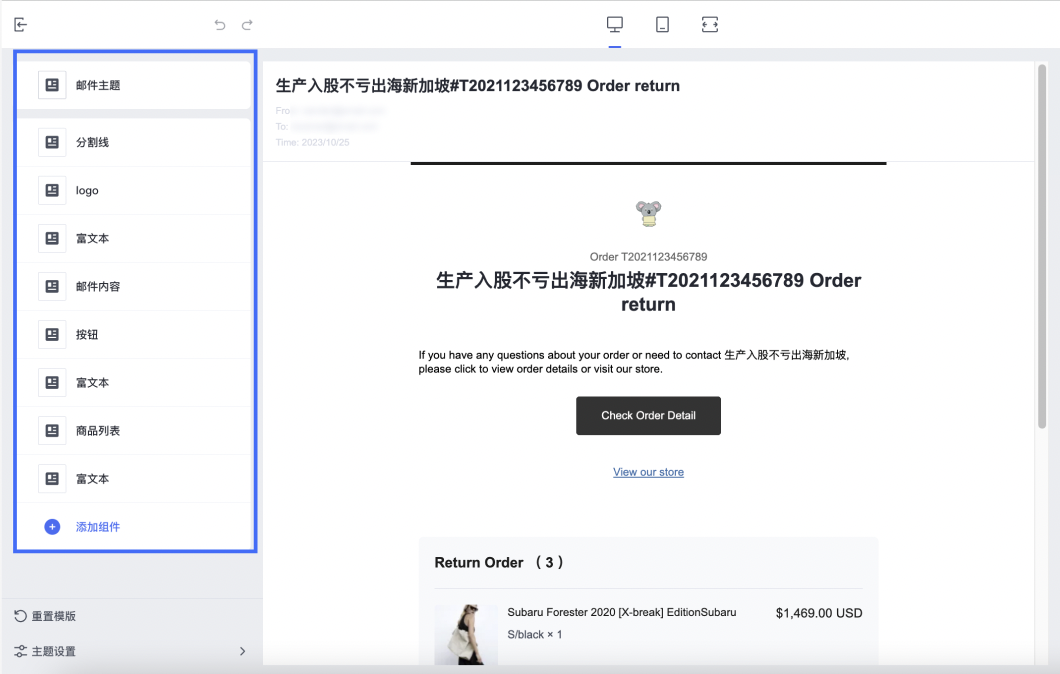Click the Subaru Forester 2020 product name
The height and width of the screenshot is (674, 1060).
point(622,612)
